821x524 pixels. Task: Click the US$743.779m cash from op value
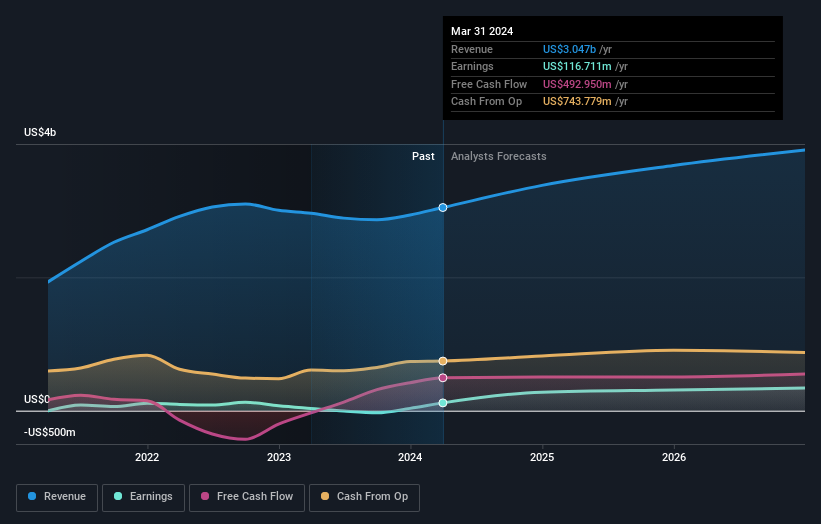click(577, 102)
